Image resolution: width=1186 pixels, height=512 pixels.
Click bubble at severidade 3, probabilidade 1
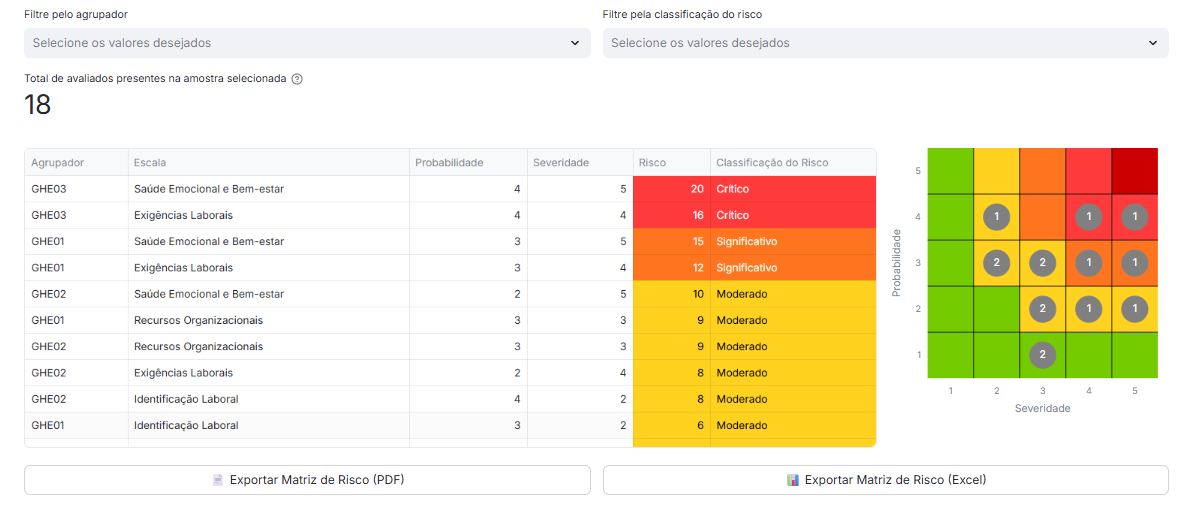pos(1042,354)
